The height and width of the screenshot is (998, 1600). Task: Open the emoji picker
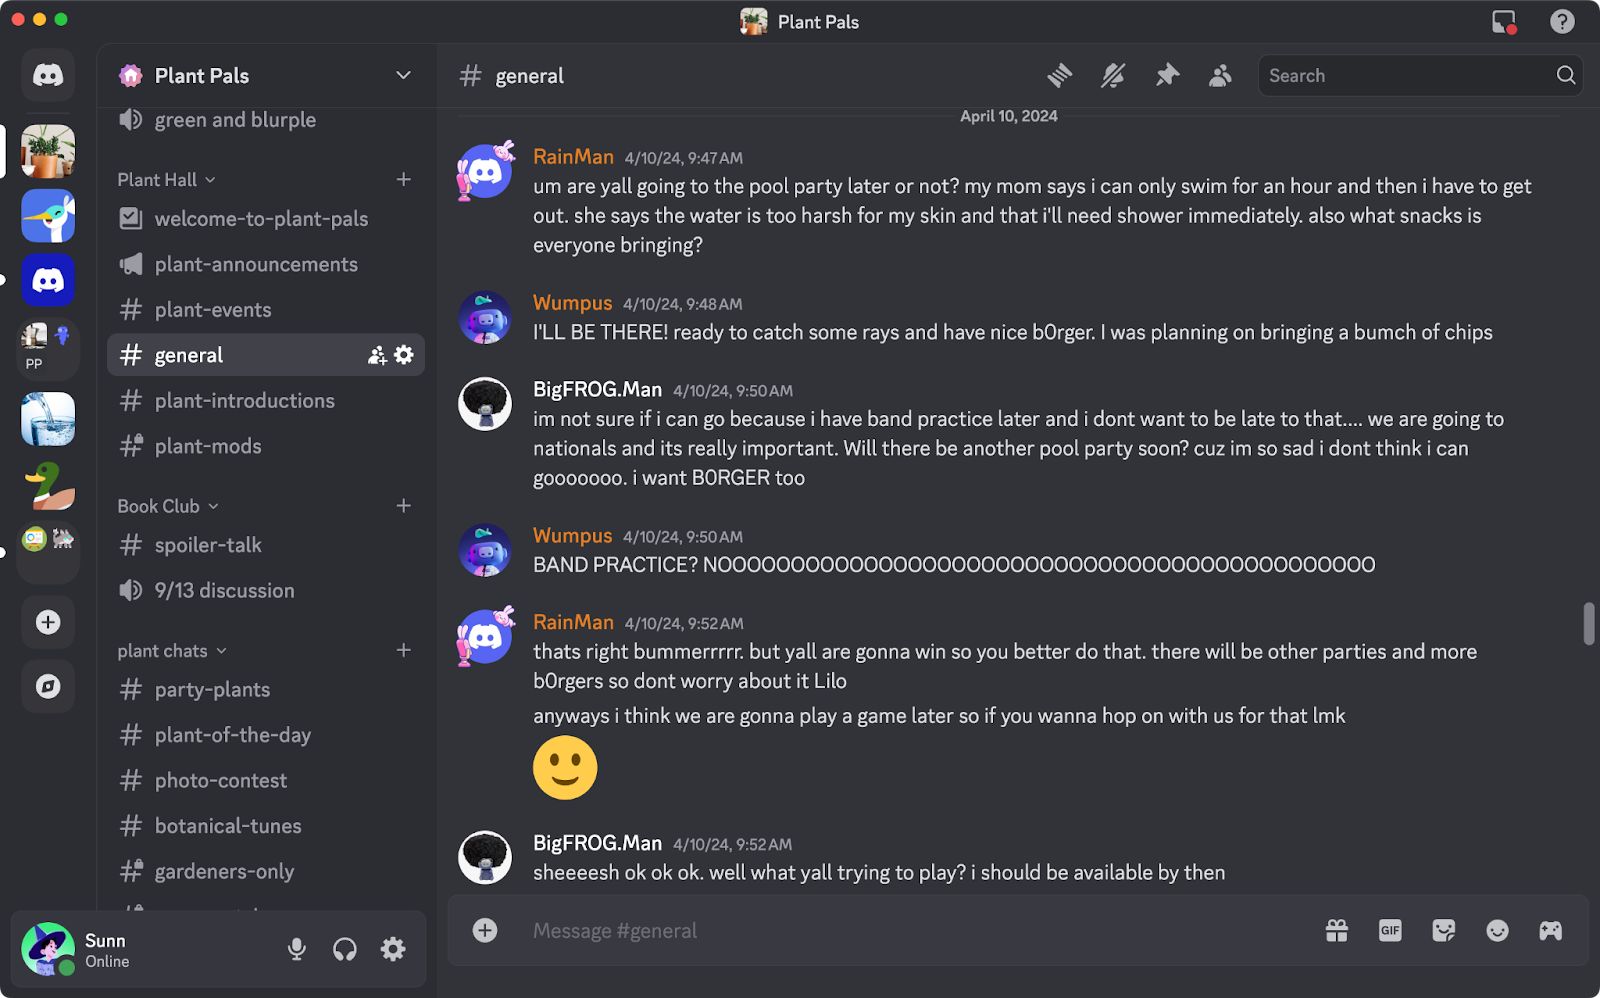1497,930
